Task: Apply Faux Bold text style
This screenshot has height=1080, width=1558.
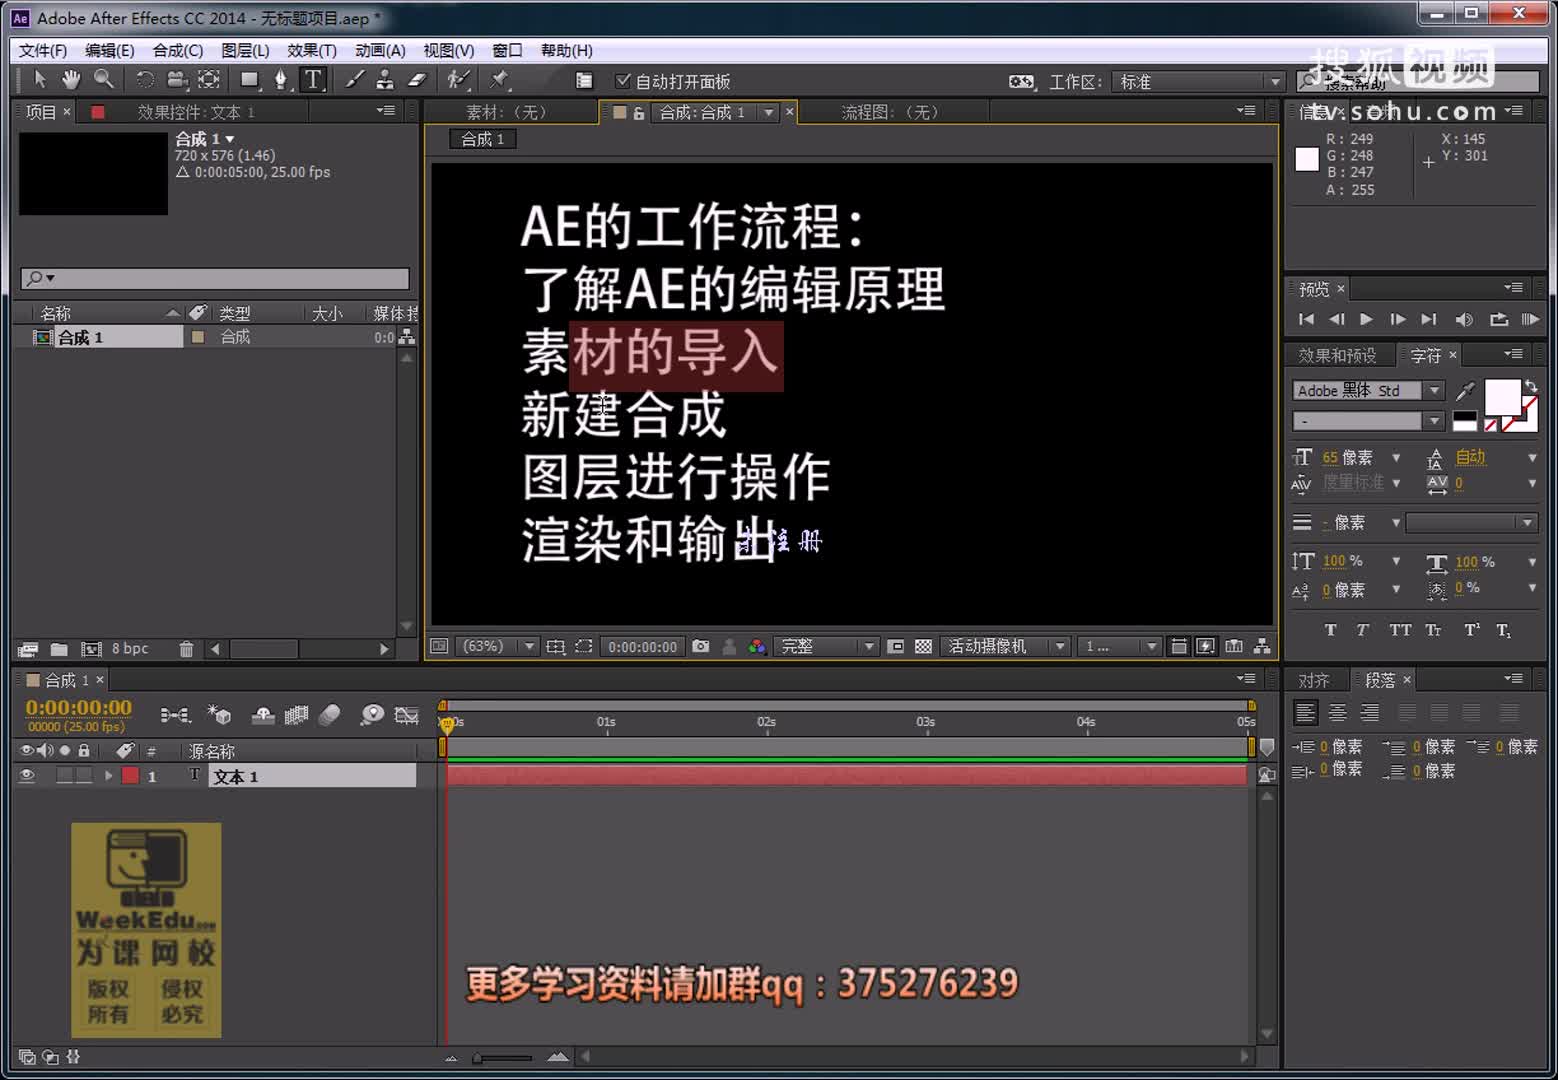Action: [1330, 630]
